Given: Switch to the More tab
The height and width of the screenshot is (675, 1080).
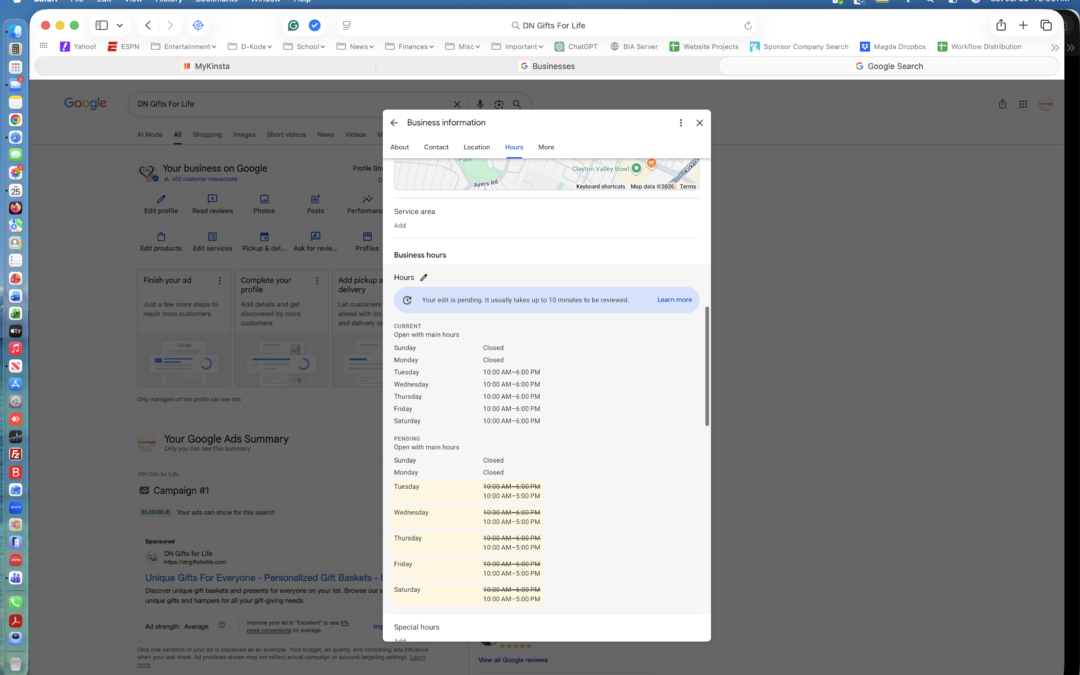Looking at the screenshot, I should (x=546, y=147).
